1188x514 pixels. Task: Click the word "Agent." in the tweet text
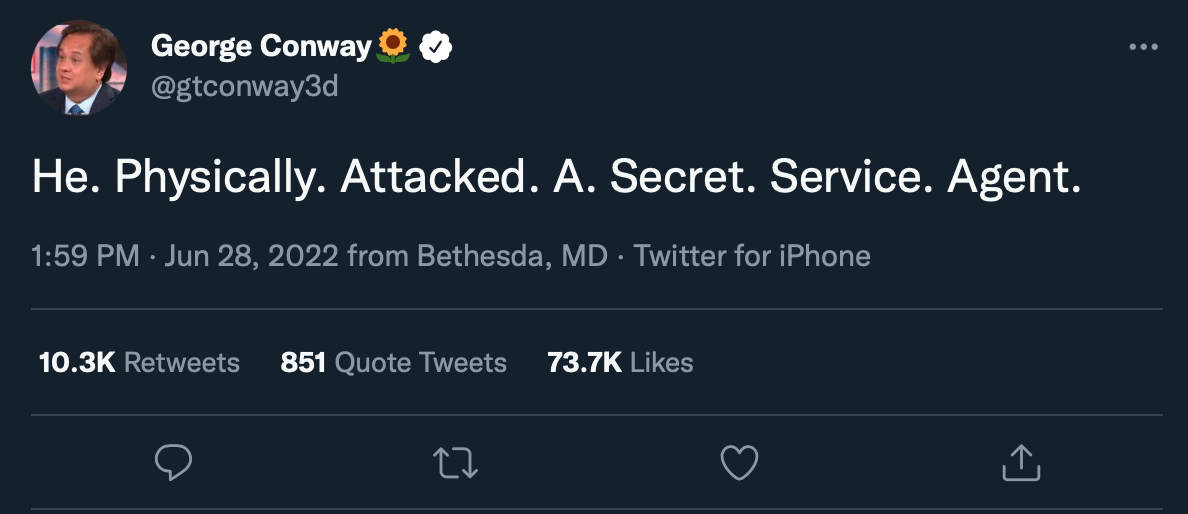pyautogui.click(x=1014, y=177)
